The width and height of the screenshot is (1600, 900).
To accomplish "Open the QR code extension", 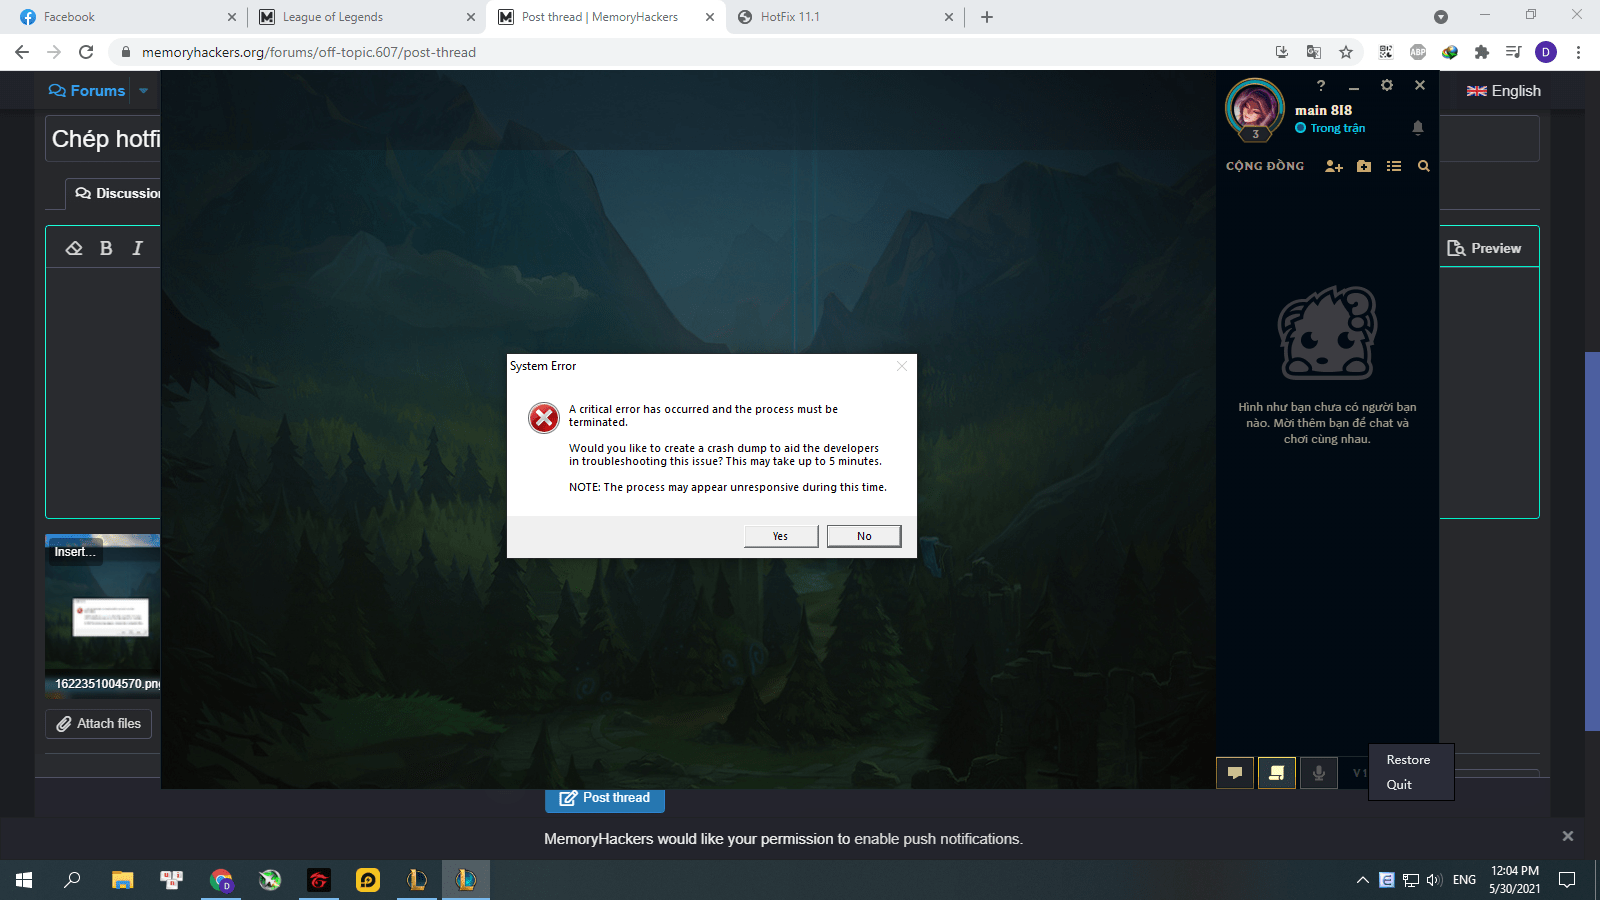I will (x=1386, y=52).
